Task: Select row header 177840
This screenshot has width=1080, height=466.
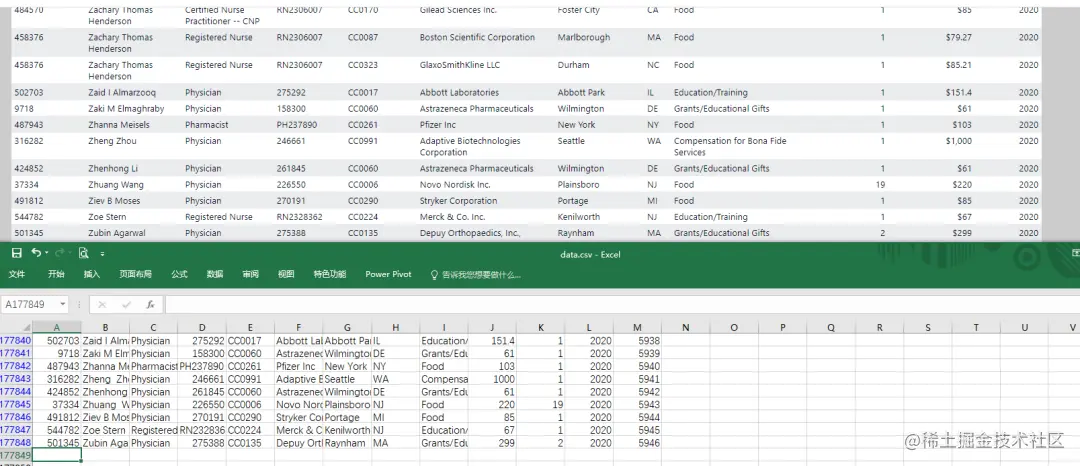Action: [16, 341]
